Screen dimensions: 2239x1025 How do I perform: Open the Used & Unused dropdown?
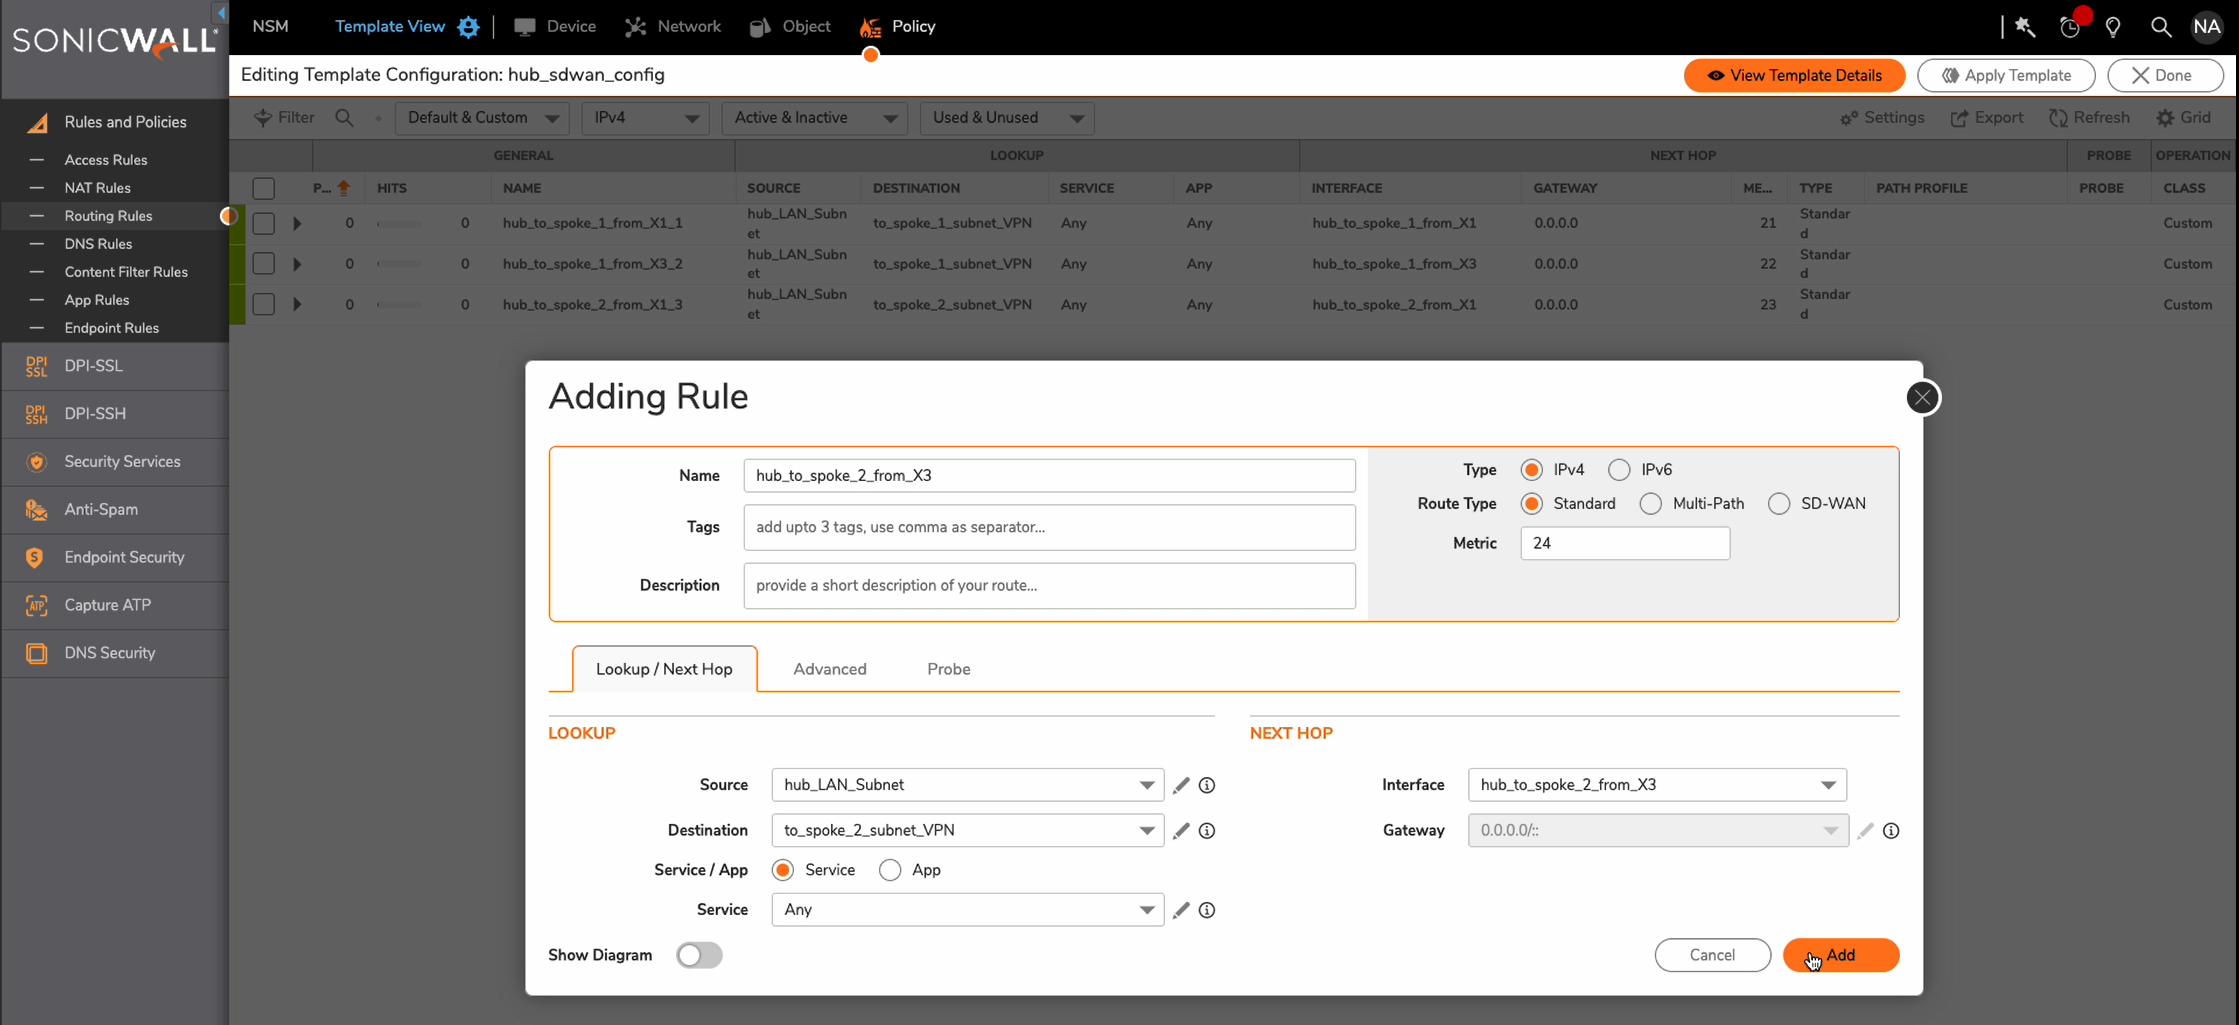click(1007, 118)
